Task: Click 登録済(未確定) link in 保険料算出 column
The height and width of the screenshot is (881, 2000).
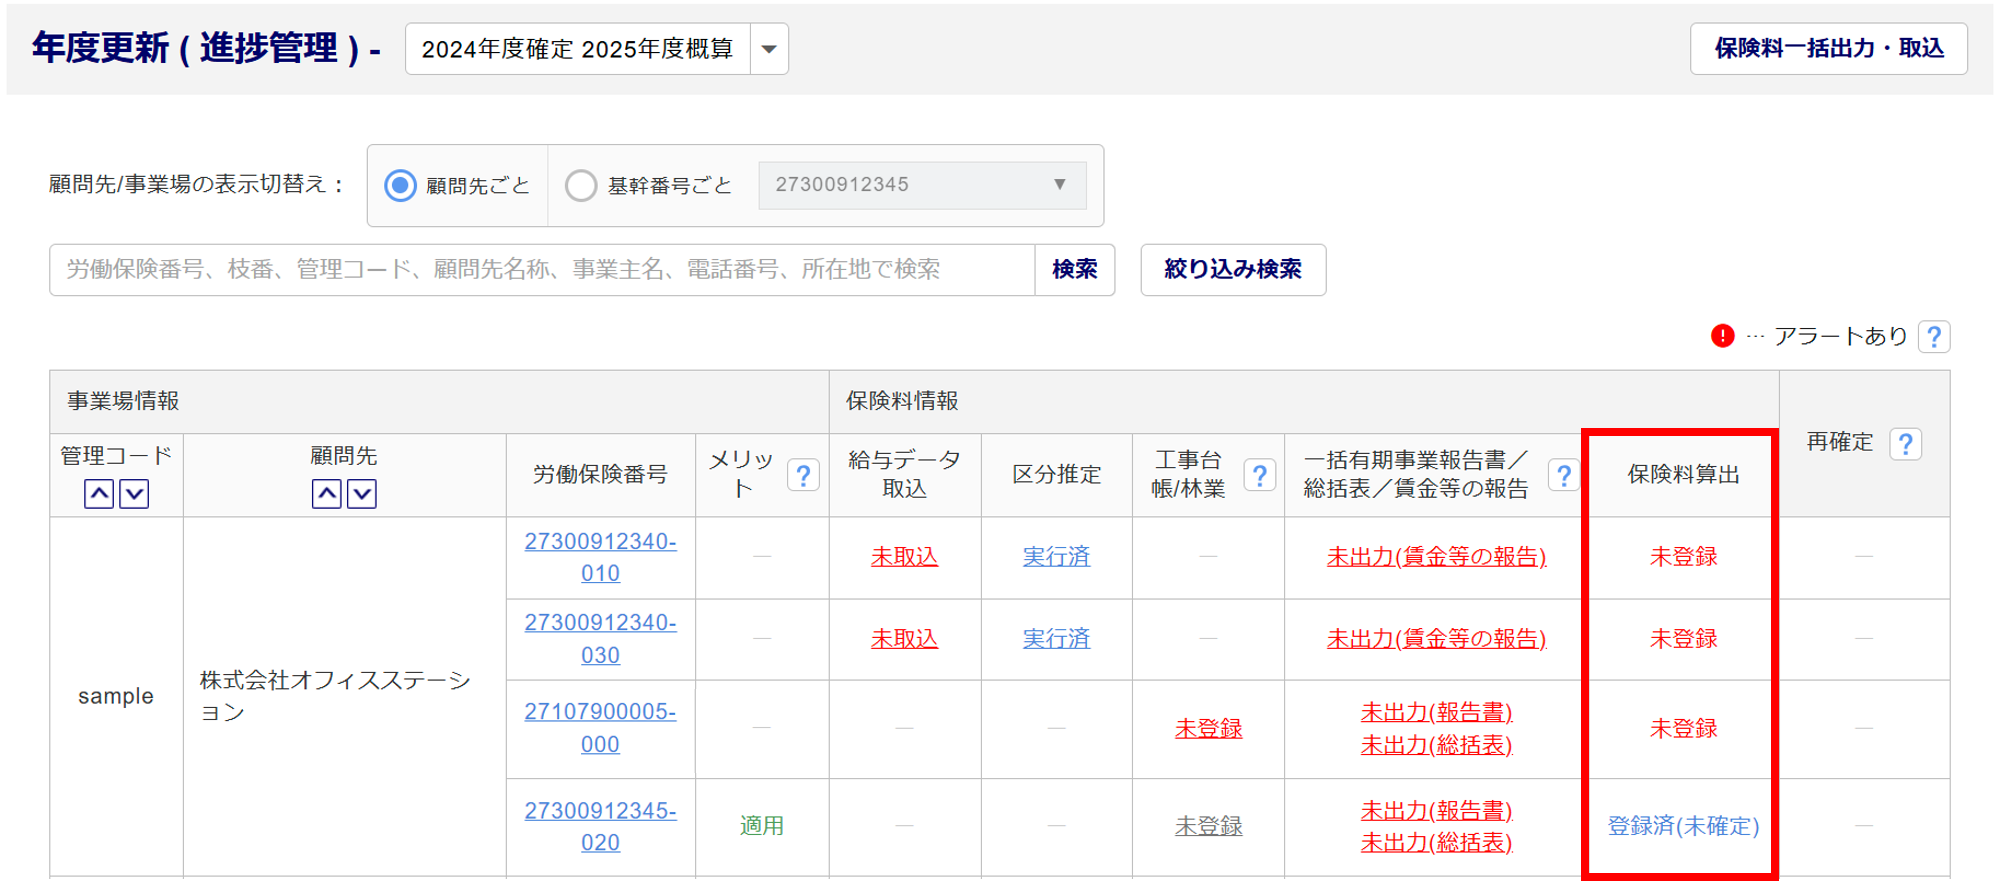Action: click(x=1683, y=826)
